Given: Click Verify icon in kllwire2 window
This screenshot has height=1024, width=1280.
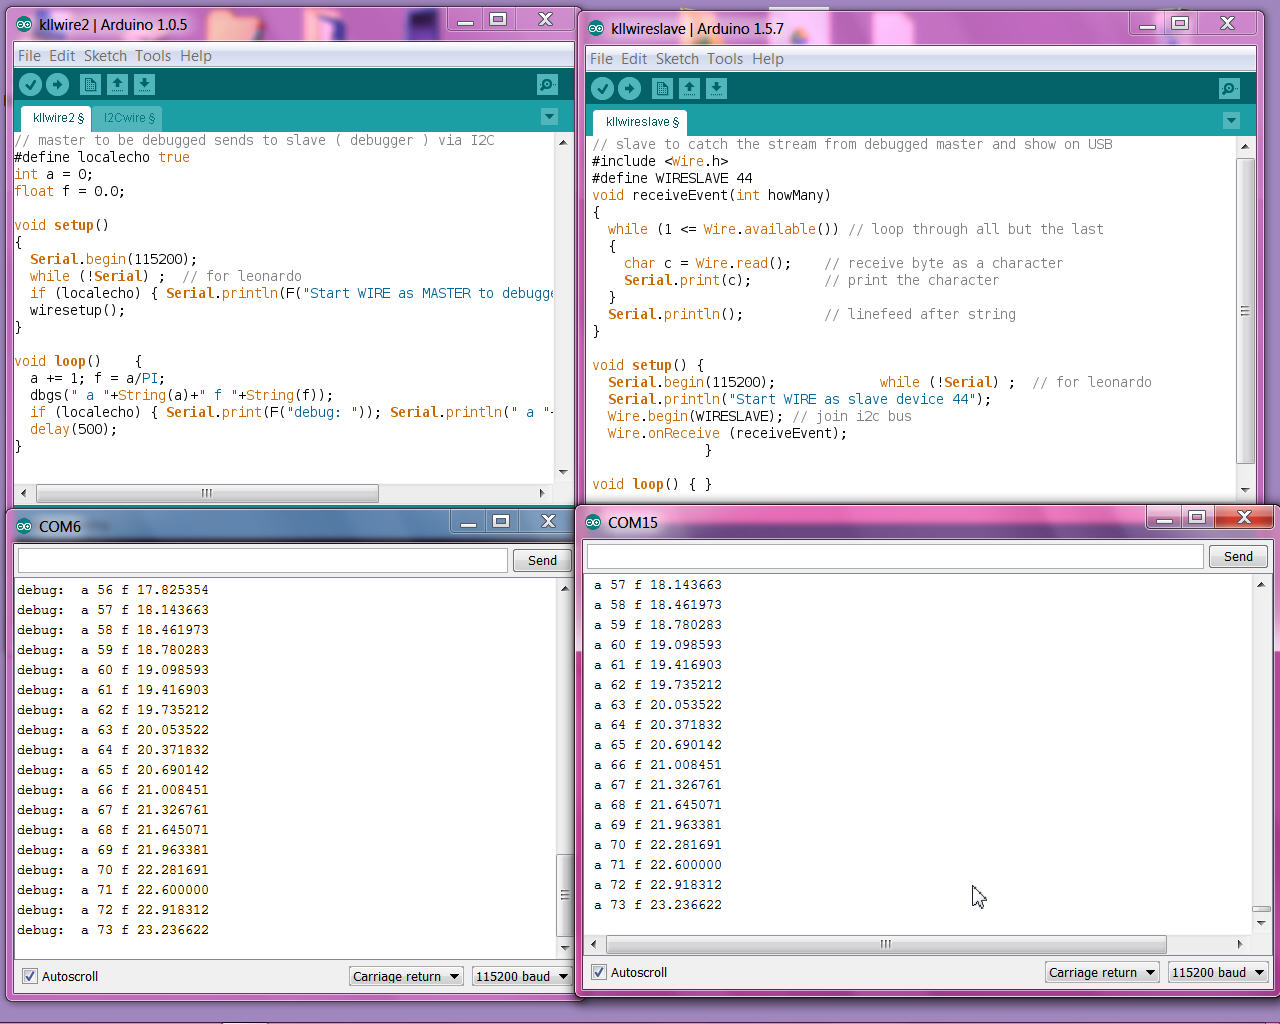Looking at the screenshot, I should pyautogui.click(x=31, y=85).
